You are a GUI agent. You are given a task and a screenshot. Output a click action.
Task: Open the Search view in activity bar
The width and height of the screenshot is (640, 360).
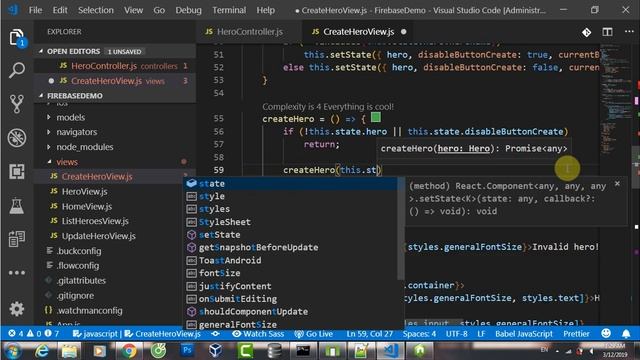(x=16, y=70)
